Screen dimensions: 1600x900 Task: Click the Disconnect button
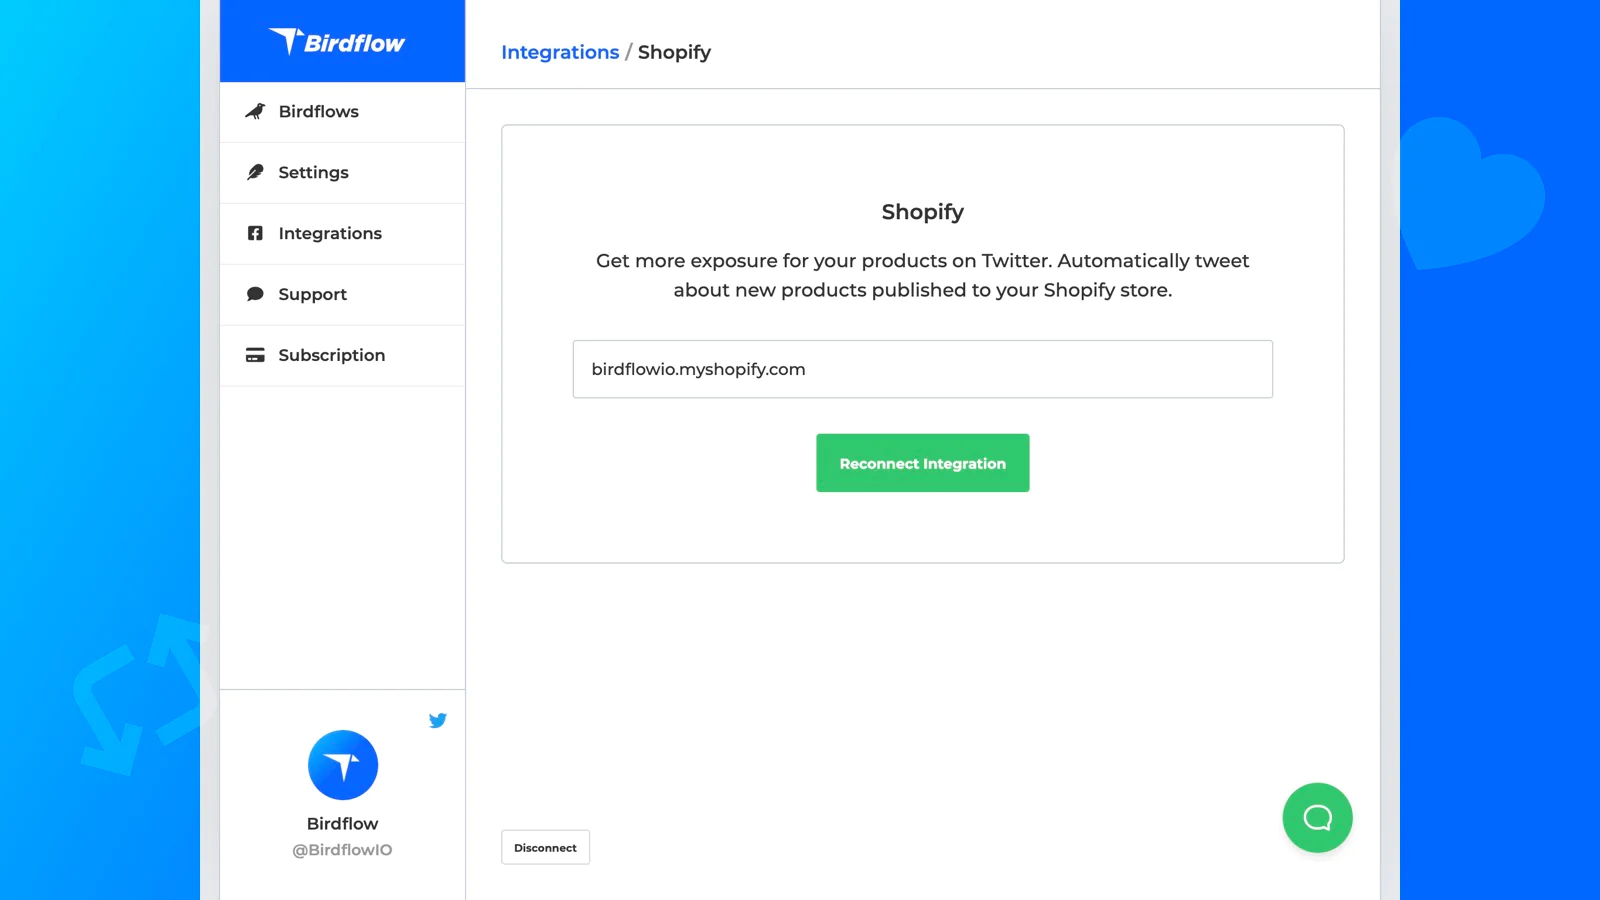545,847
